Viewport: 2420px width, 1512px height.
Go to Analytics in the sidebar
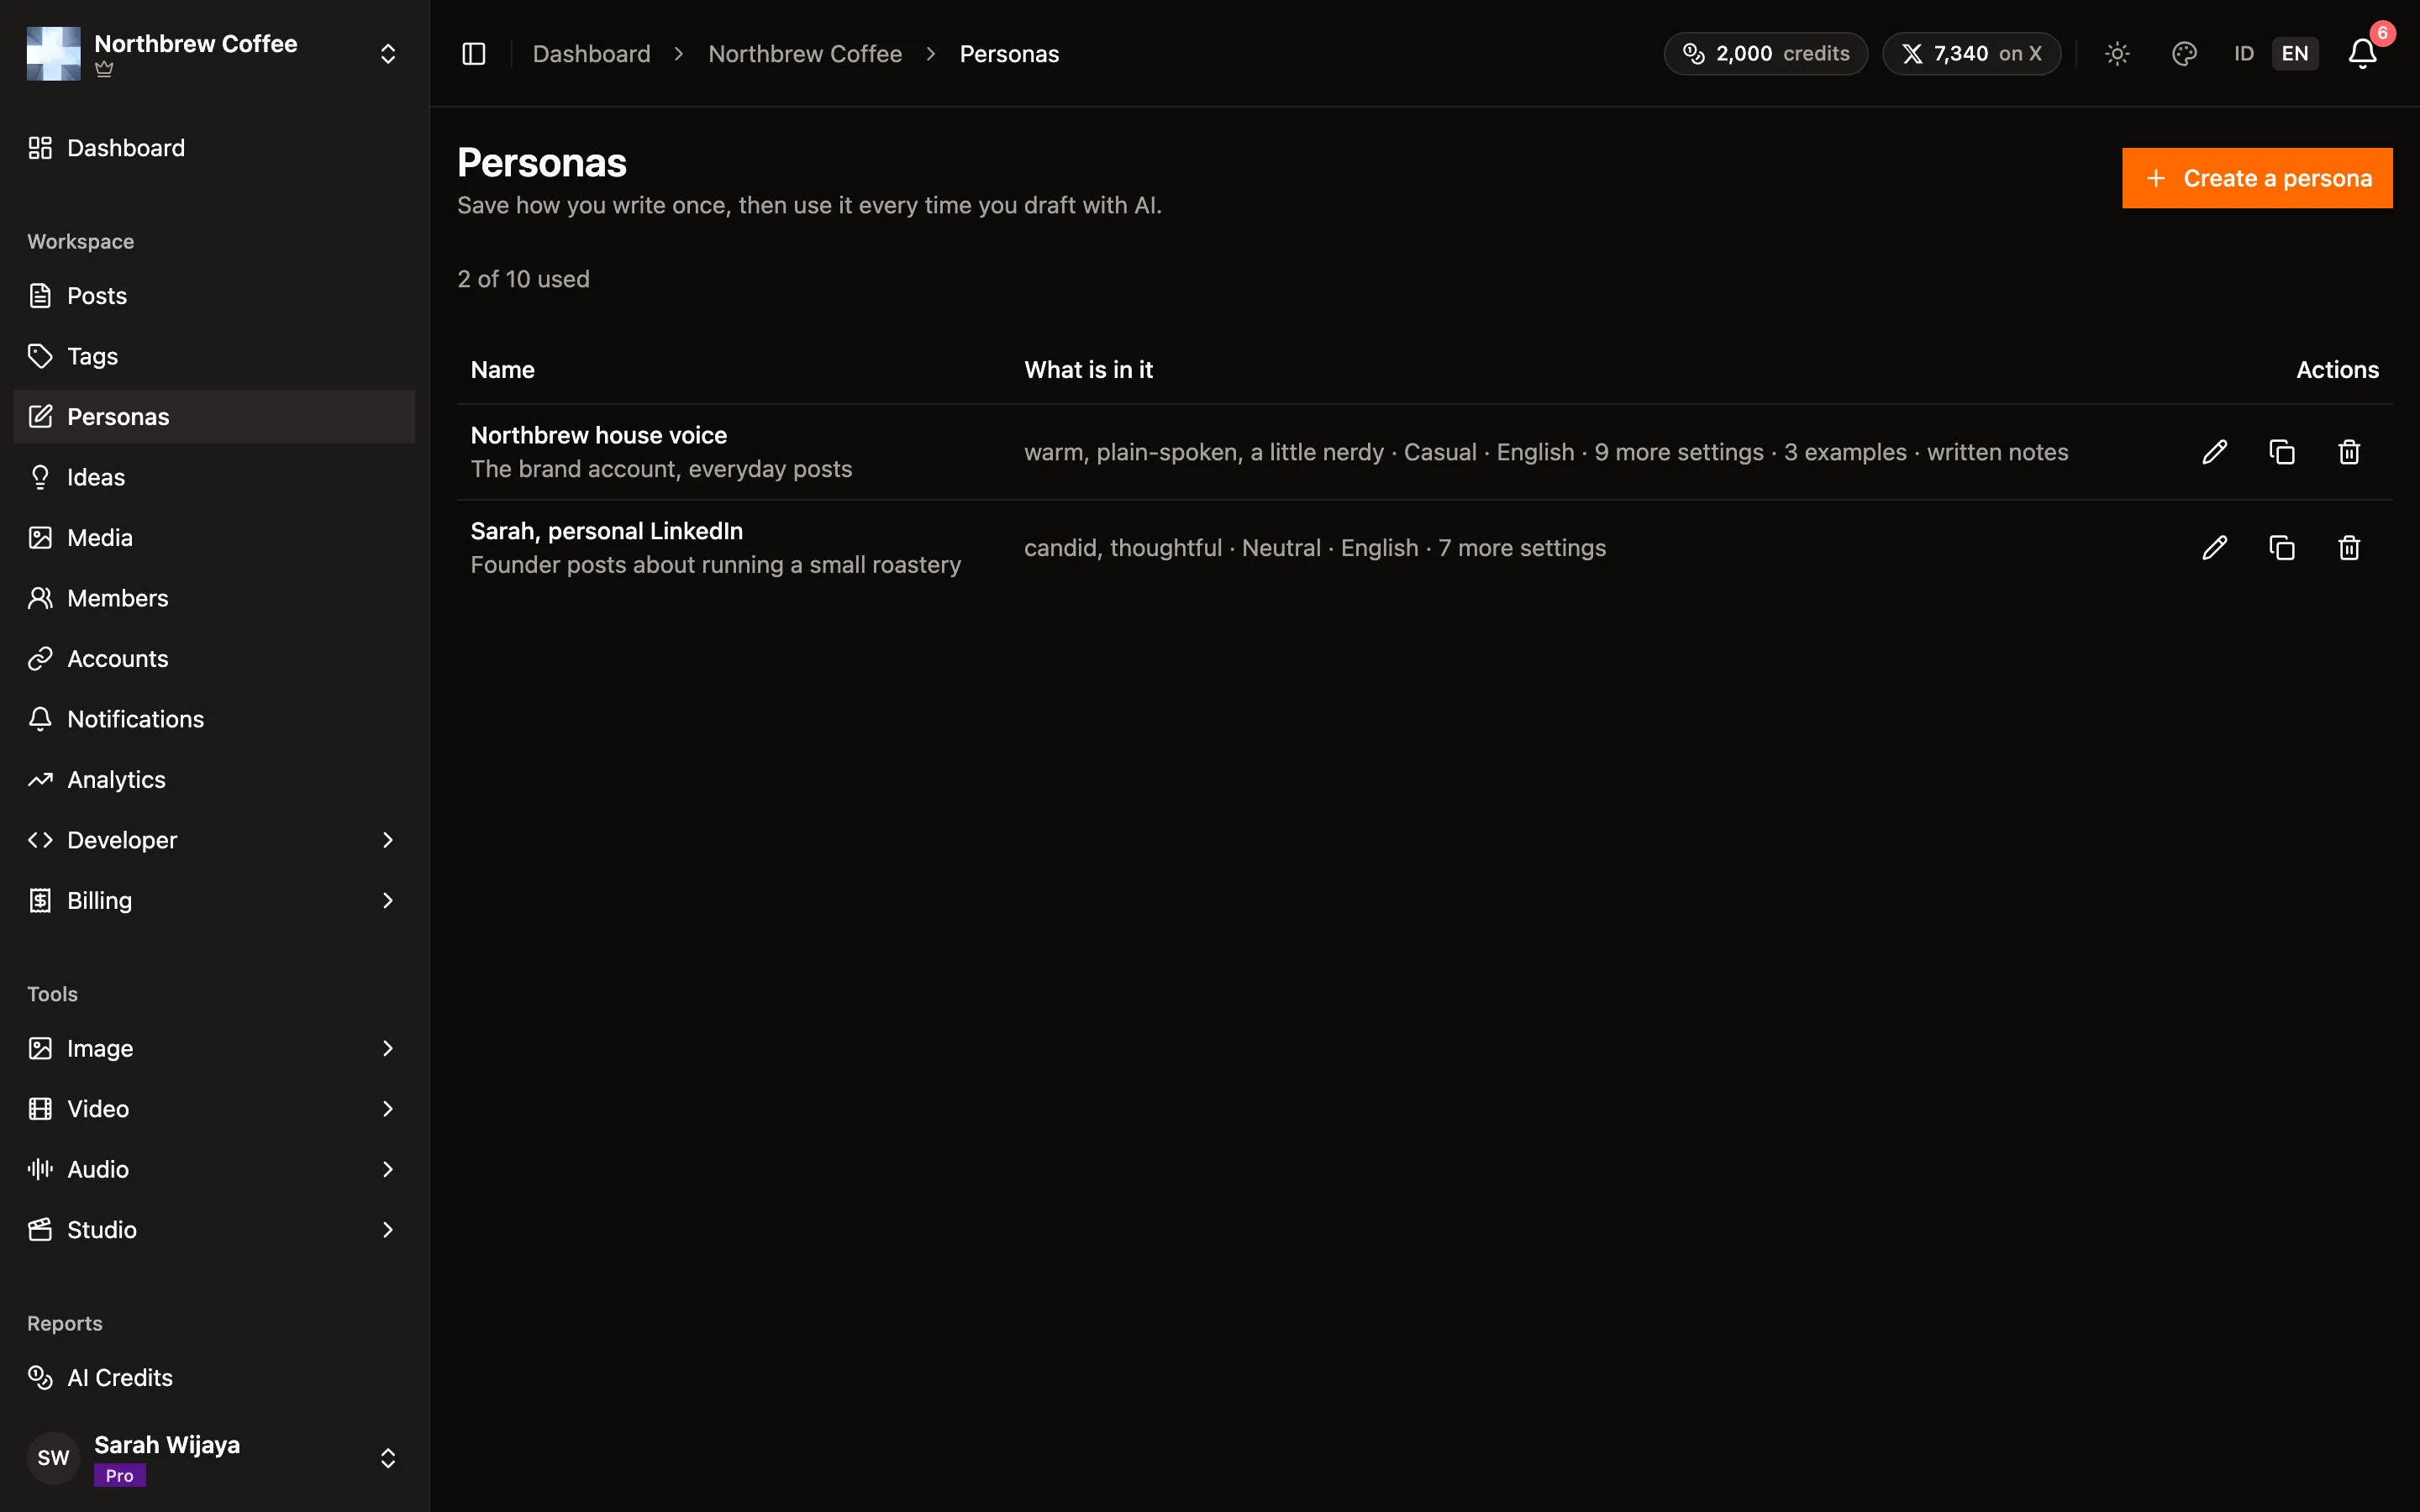214,780
